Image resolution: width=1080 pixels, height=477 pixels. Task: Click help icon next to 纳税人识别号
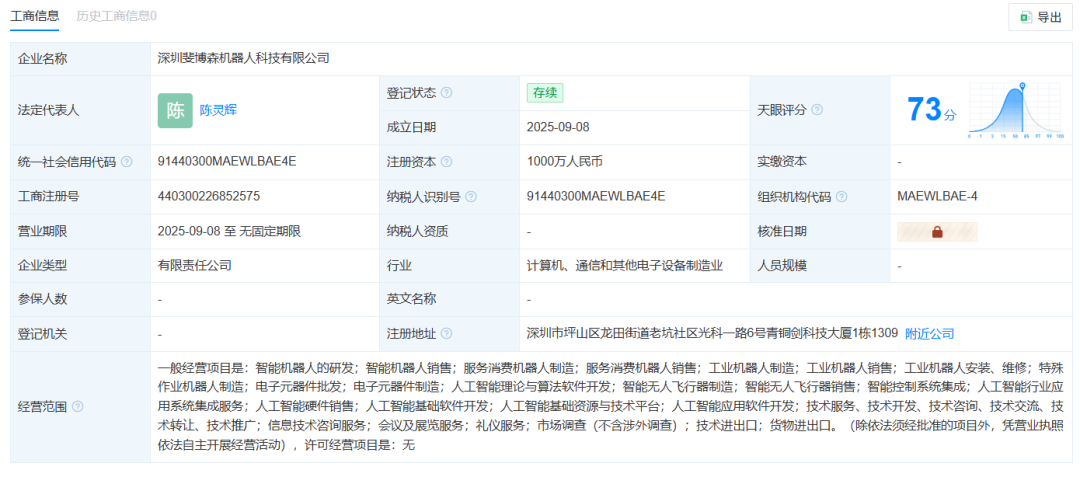tap(470, 197)
